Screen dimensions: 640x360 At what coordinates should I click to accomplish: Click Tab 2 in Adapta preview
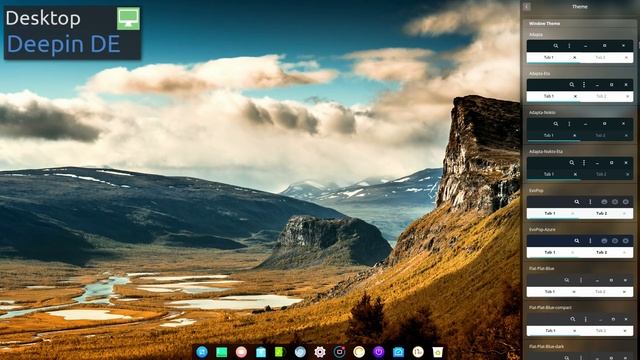pos(600,58)
